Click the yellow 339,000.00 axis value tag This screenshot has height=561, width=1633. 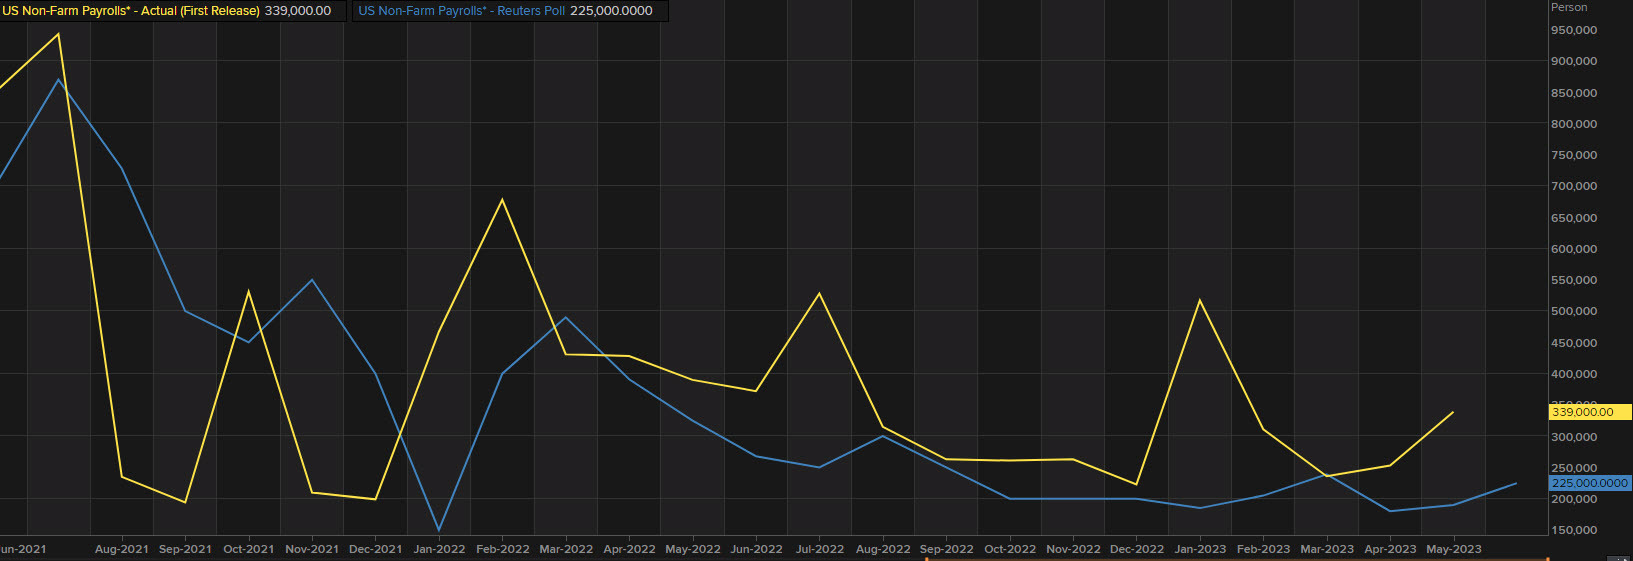pos(1590,412)
